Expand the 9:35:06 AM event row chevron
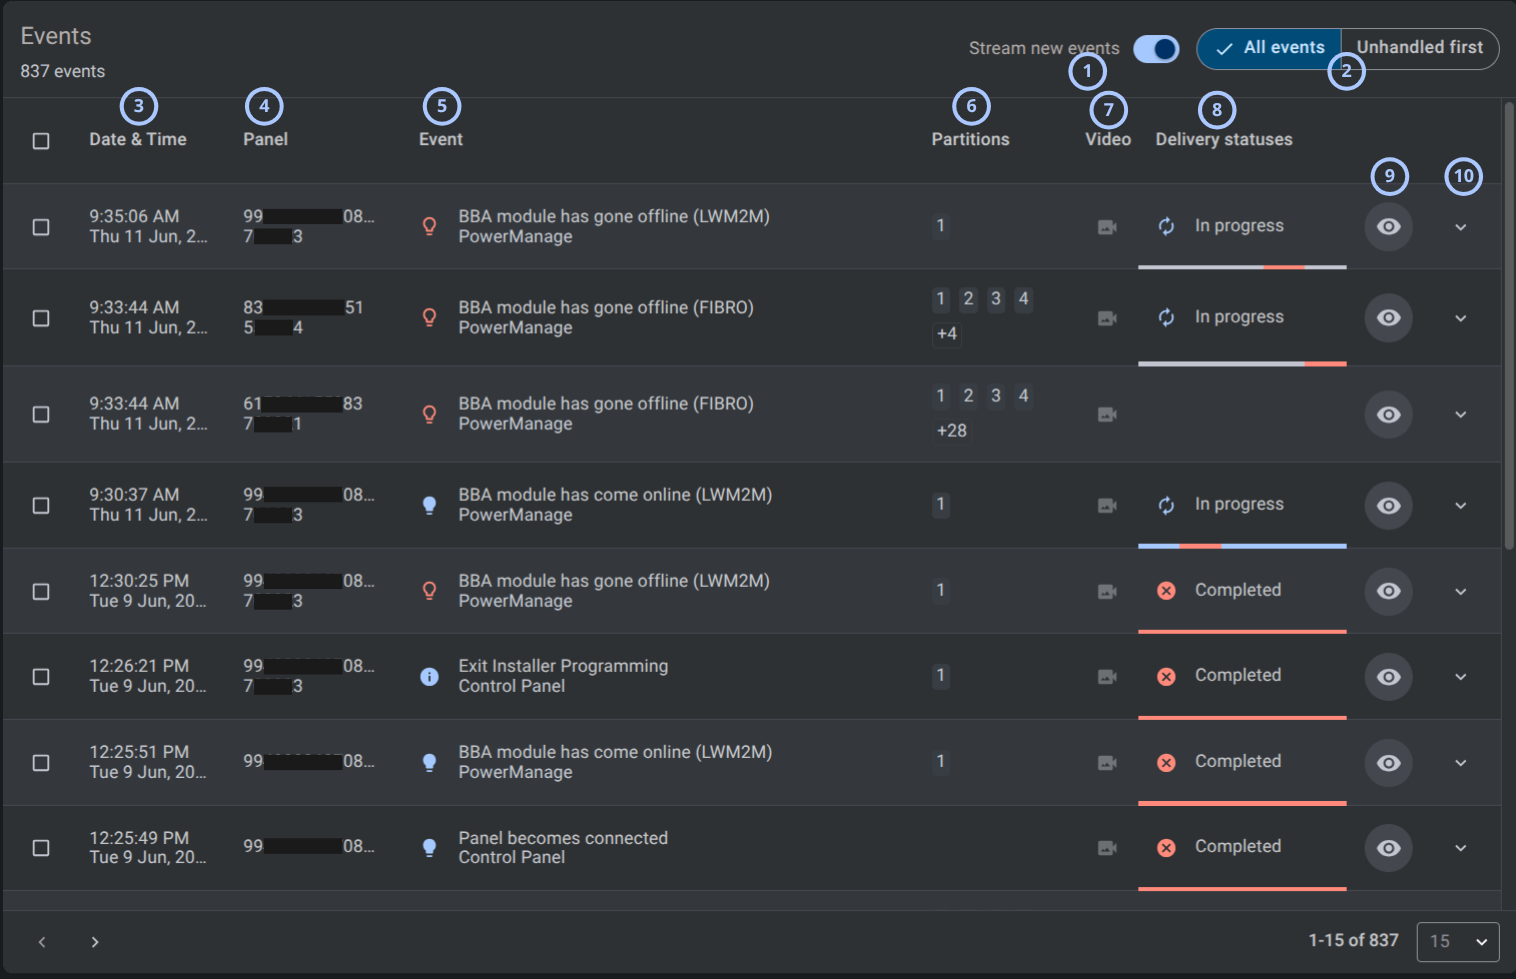The height and width of the screenshot is (979, 1516). (x=1461, y=227)
